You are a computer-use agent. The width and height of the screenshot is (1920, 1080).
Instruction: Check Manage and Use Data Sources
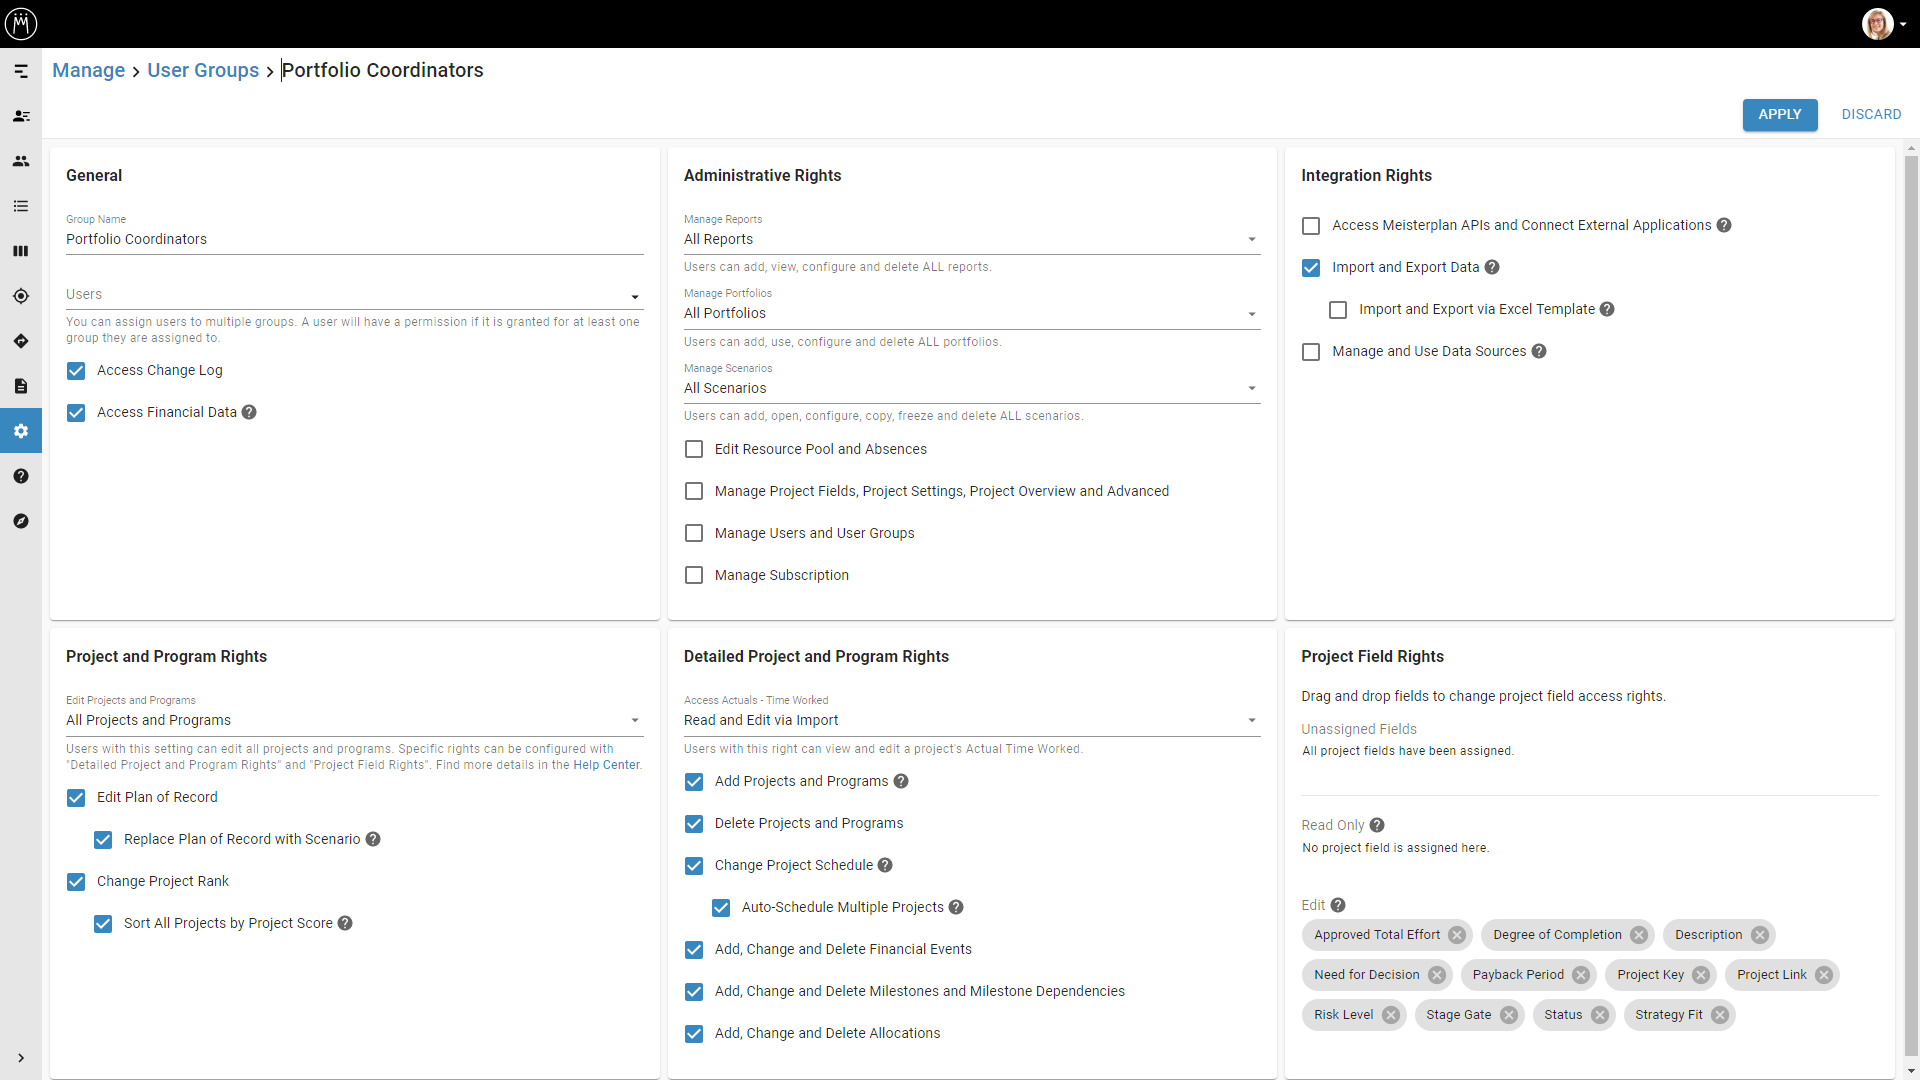click(1311, 352)
